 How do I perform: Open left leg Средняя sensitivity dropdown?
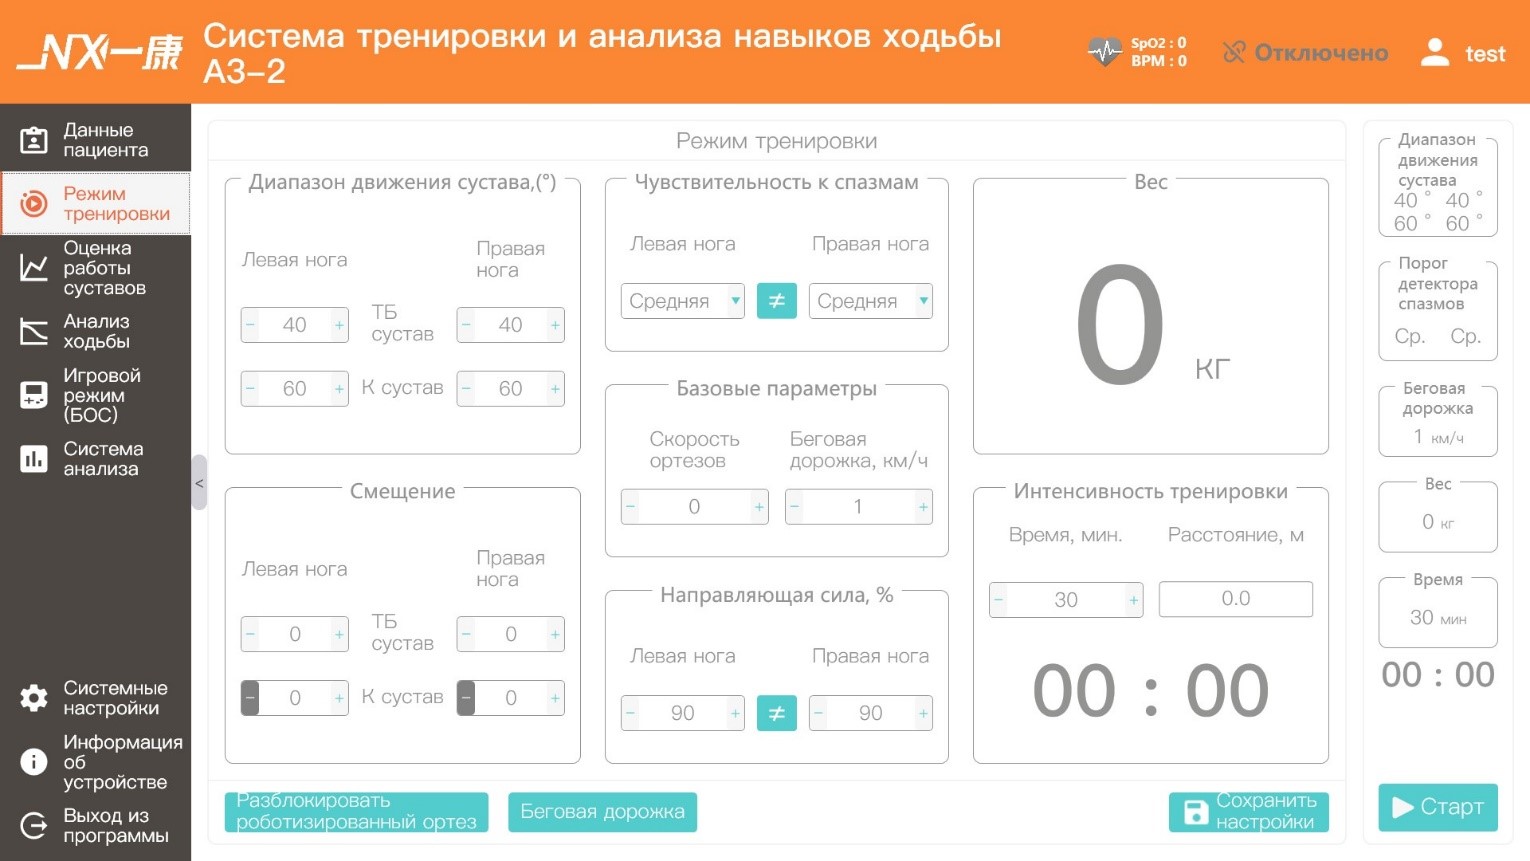tap(683, 301)
